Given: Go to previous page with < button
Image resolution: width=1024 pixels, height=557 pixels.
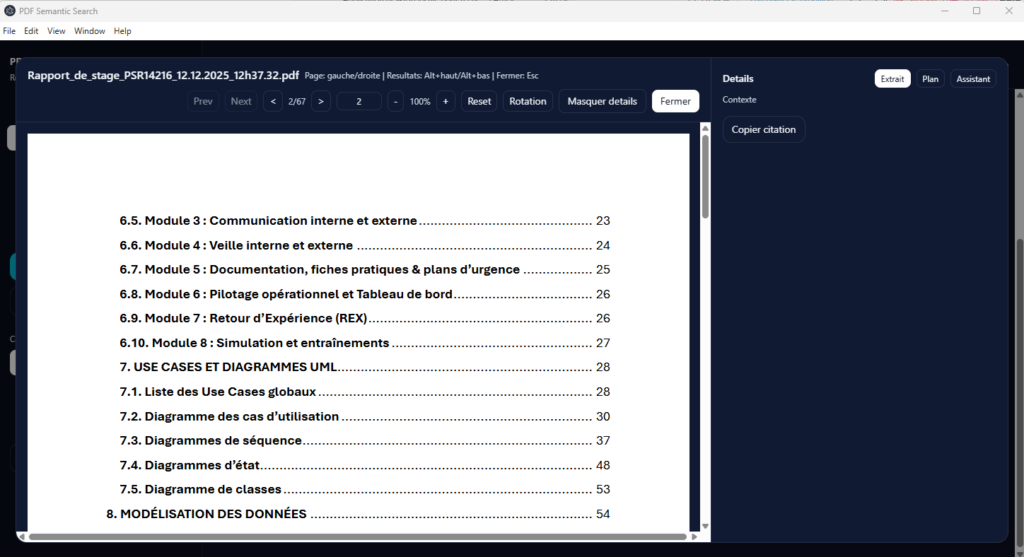Looking at the screenshot, I should click(273, 101).
